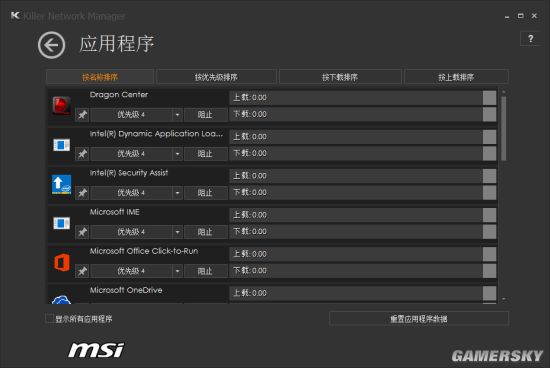Click the Intel Security Assist icon
550x368 pixels.
coord(61,184)
